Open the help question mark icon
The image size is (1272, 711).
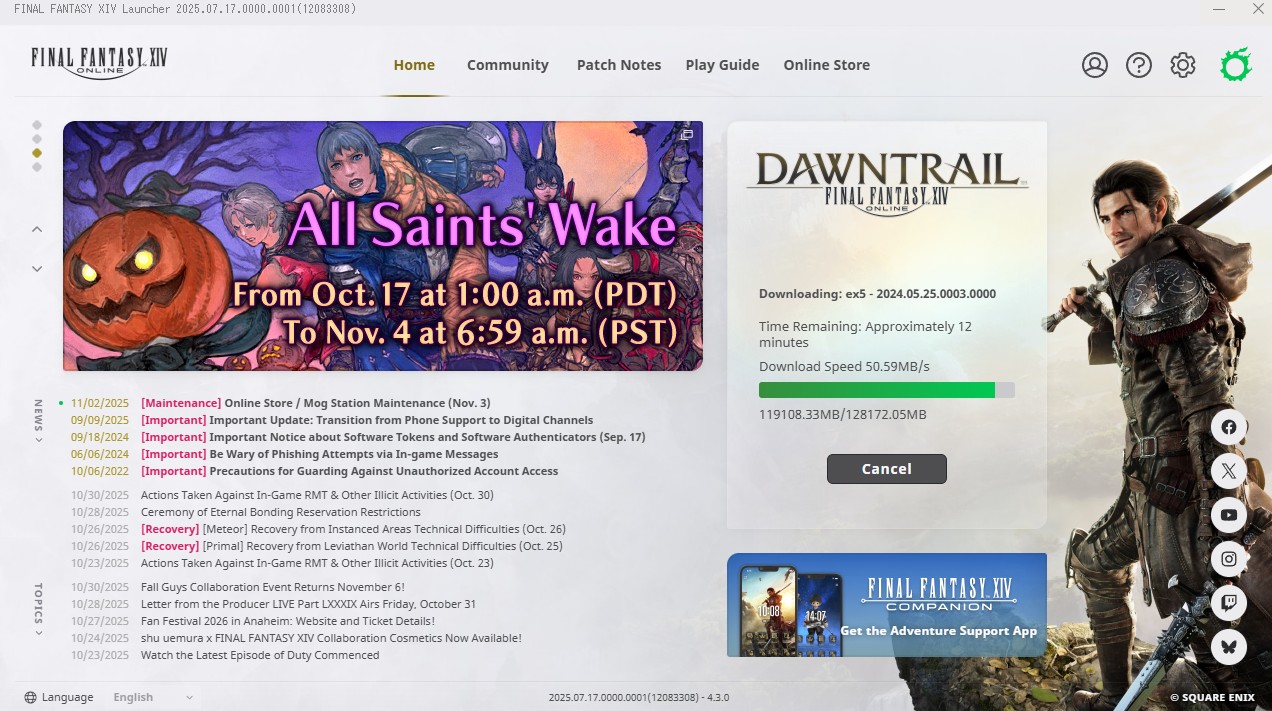pyautogui.click(x=1139, y=65)
